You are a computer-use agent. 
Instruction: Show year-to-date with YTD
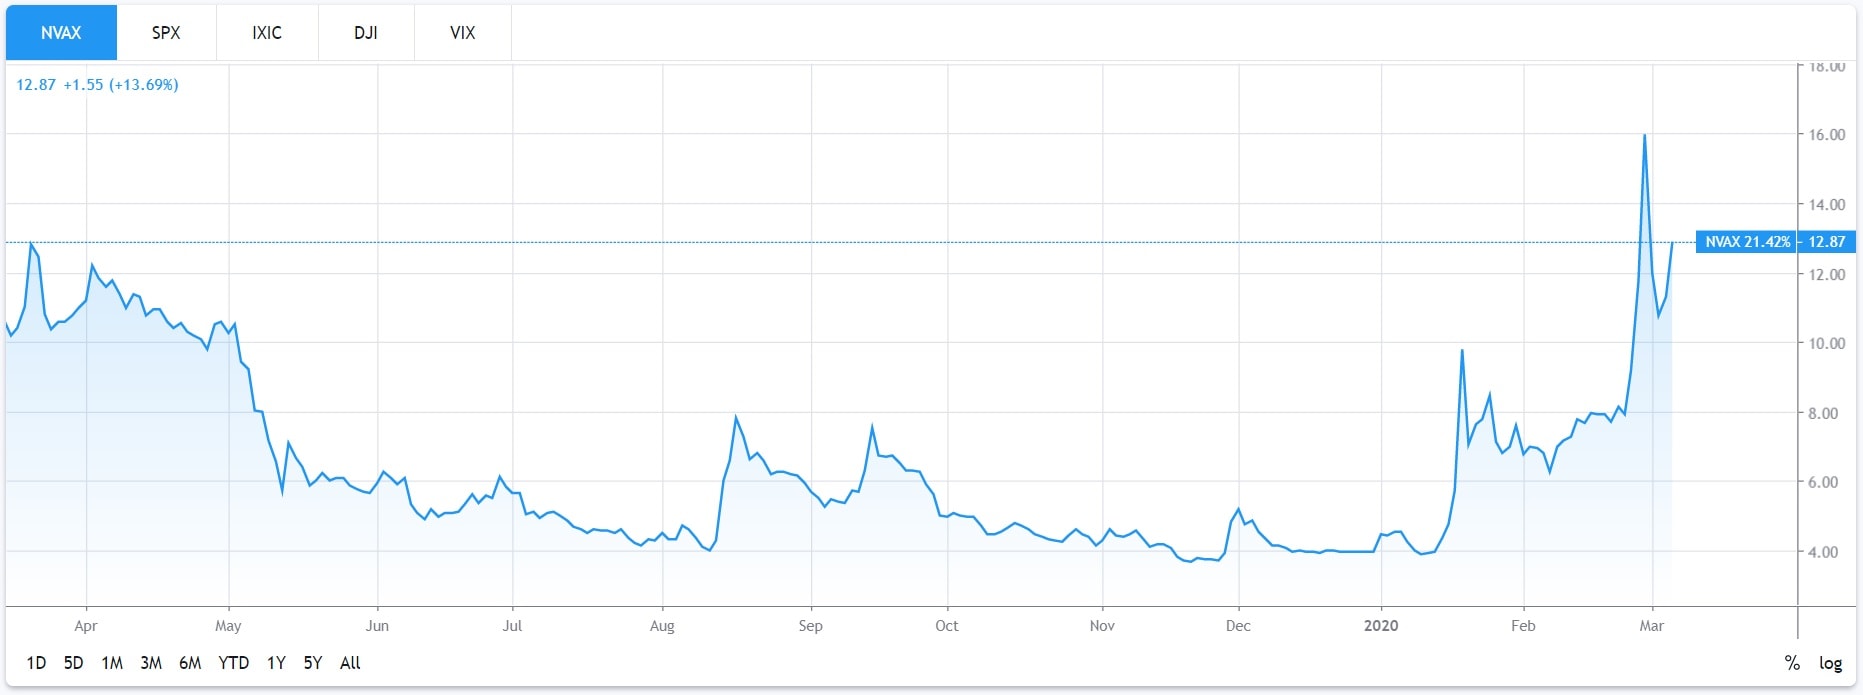[x=233, y=663]
